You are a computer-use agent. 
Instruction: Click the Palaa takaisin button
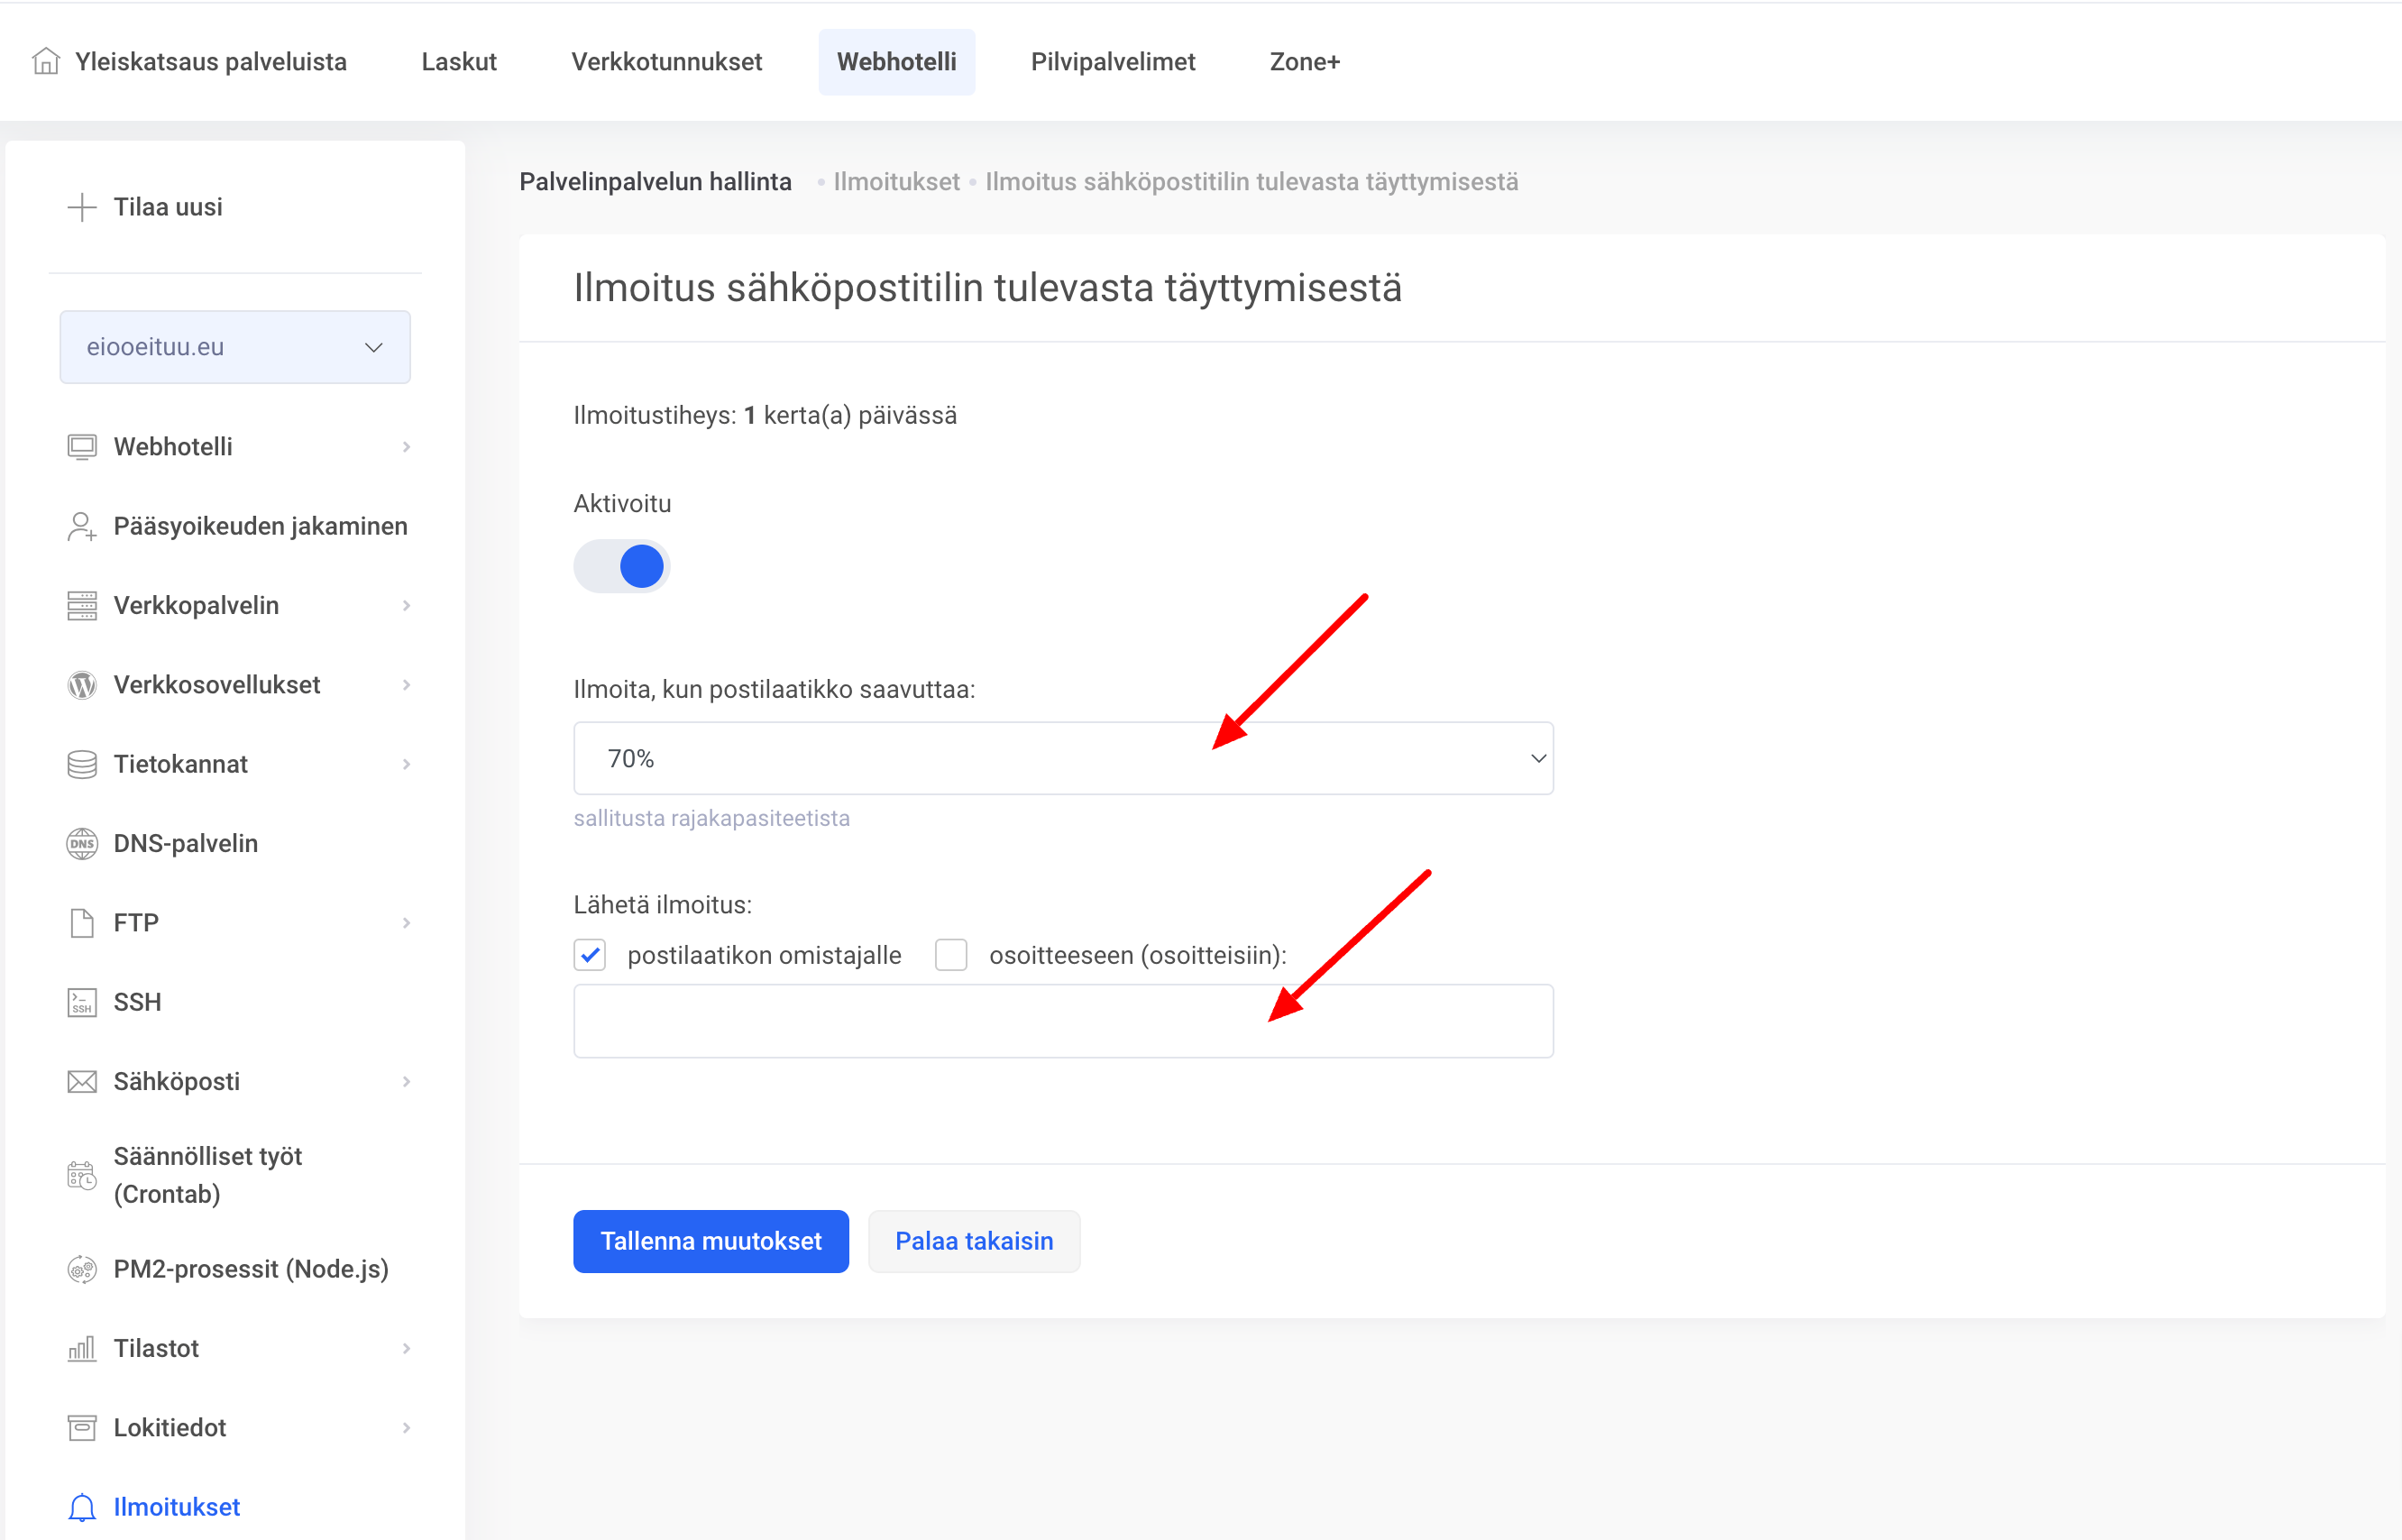click(974, 1241)
